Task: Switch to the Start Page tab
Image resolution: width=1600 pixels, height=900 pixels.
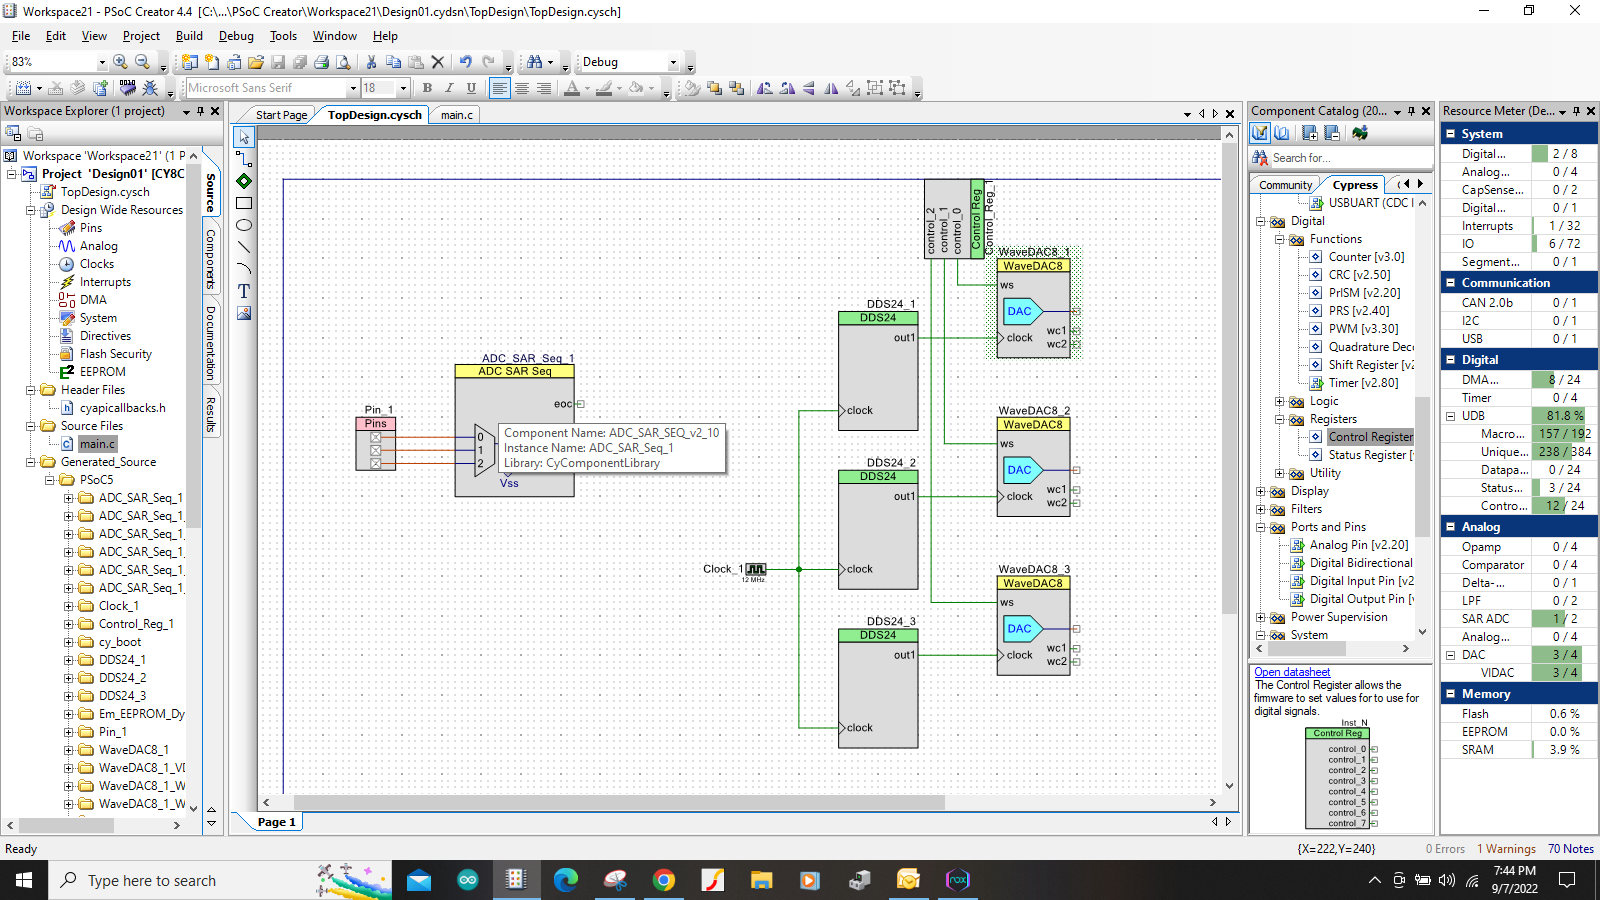Action: 281,115
